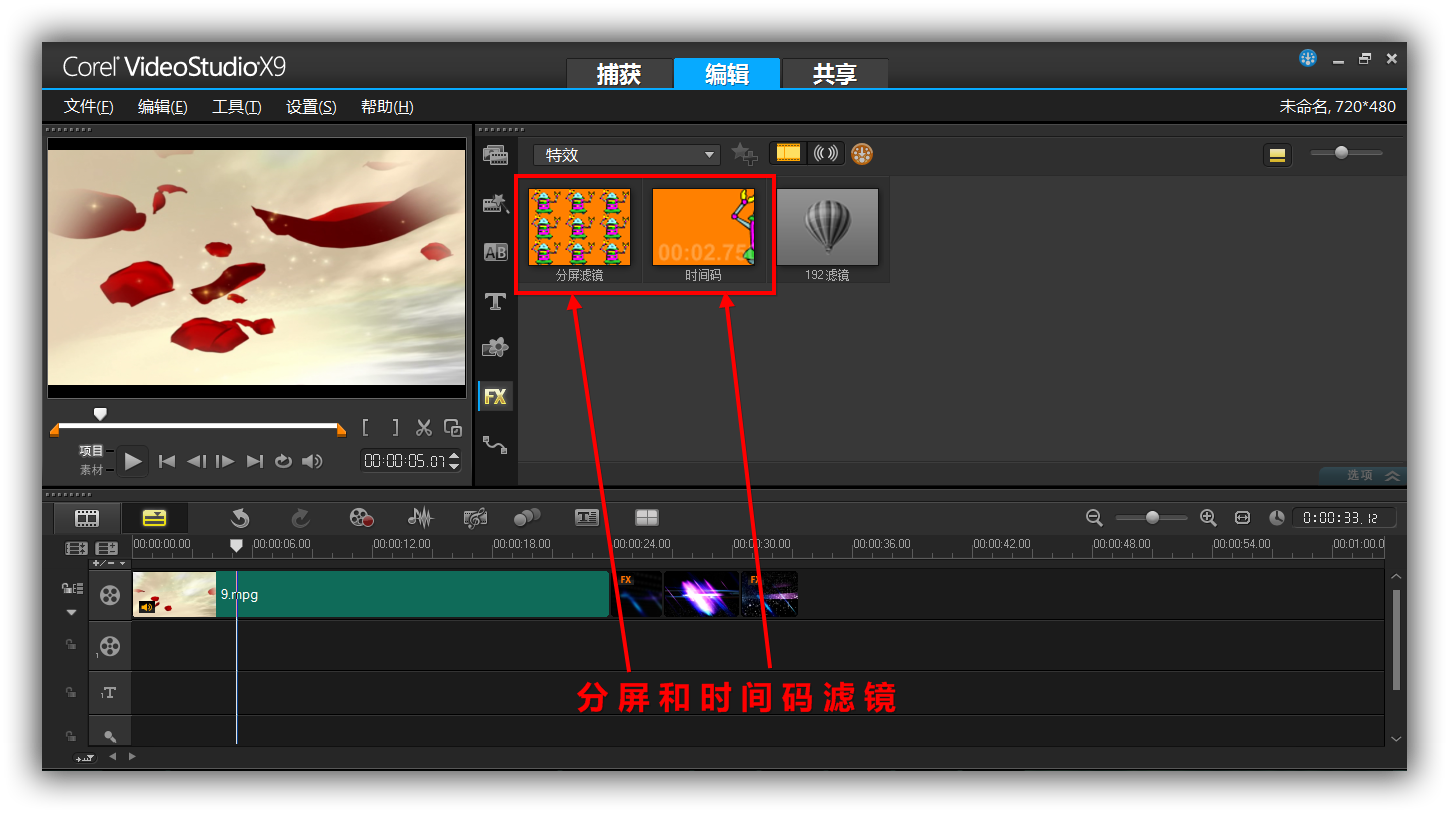
Task: Open the Path motion library icon
Action: [495, 444]
